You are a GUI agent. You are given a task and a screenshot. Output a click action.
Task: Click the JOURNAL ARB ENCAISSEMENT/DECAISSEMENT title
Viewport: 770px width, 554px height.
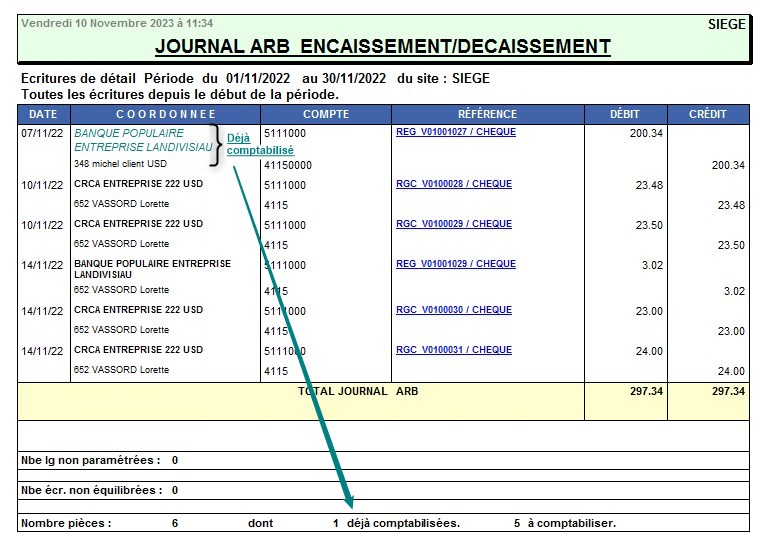point(383,46)
